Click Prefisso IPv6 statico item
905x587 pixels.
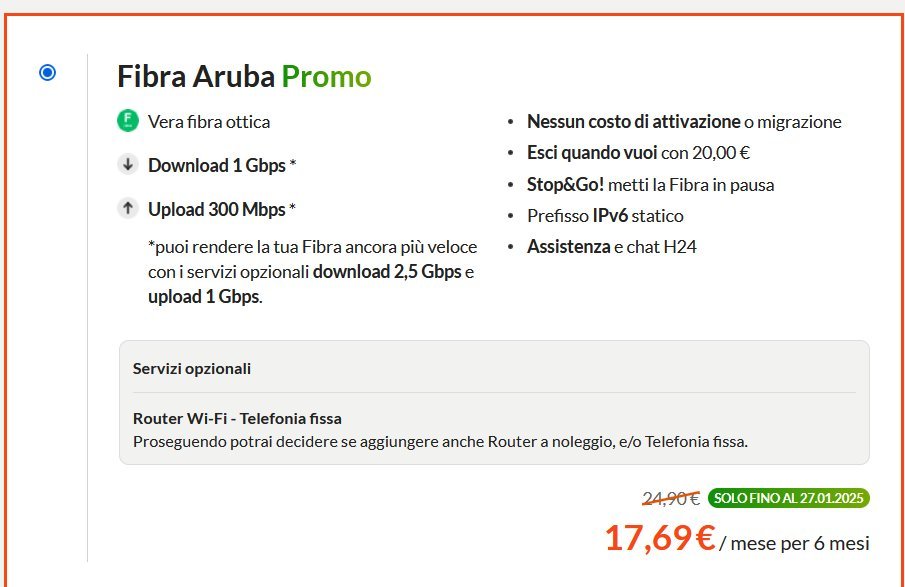[x=605, y=216]
